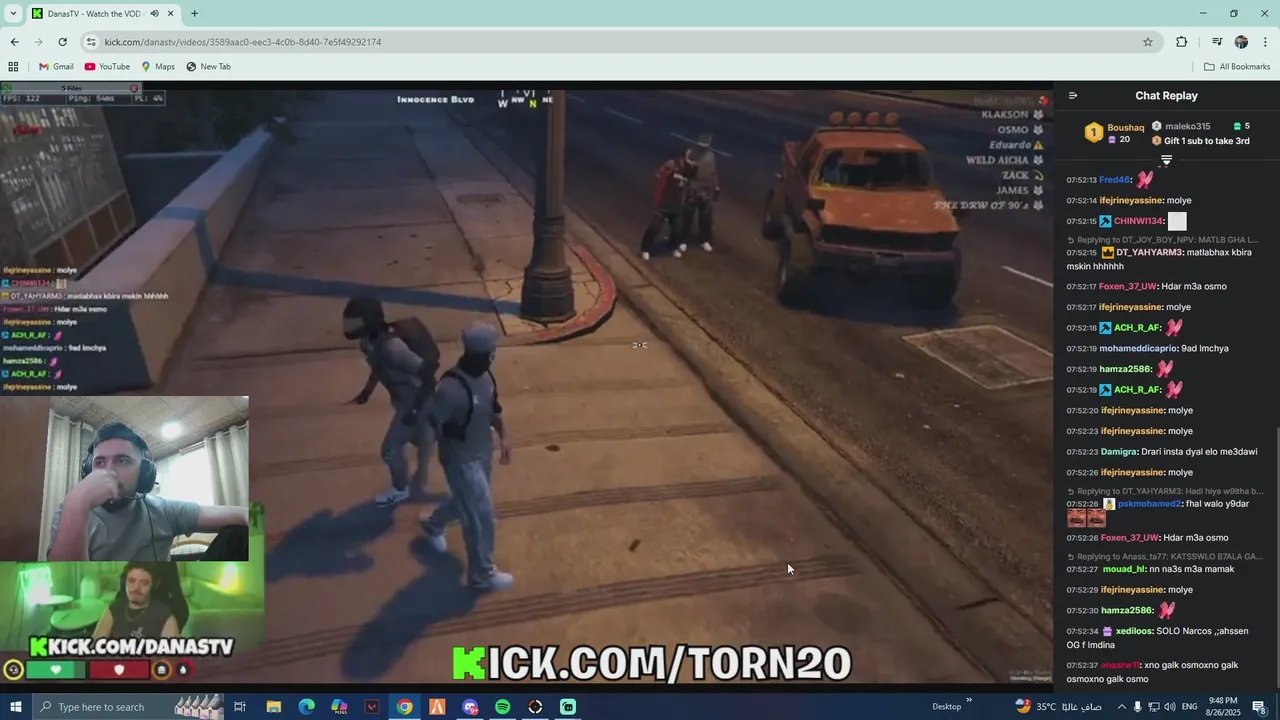Collapse chat using the arrow icon beside Chat Replay
This screenshot has width=1280, height=720.
click(1073, 96)
